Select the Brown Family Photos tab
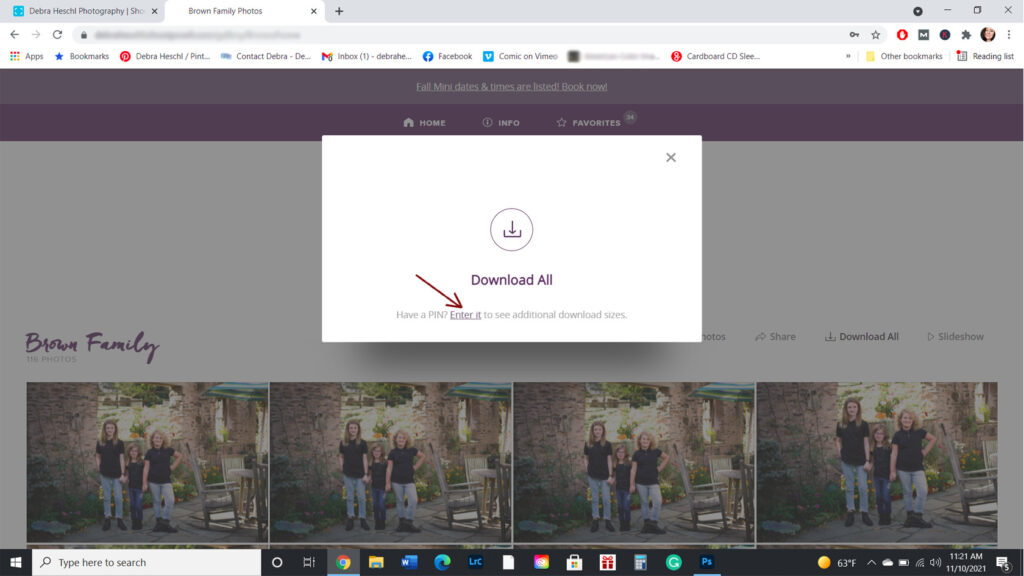 click(225, 11)
